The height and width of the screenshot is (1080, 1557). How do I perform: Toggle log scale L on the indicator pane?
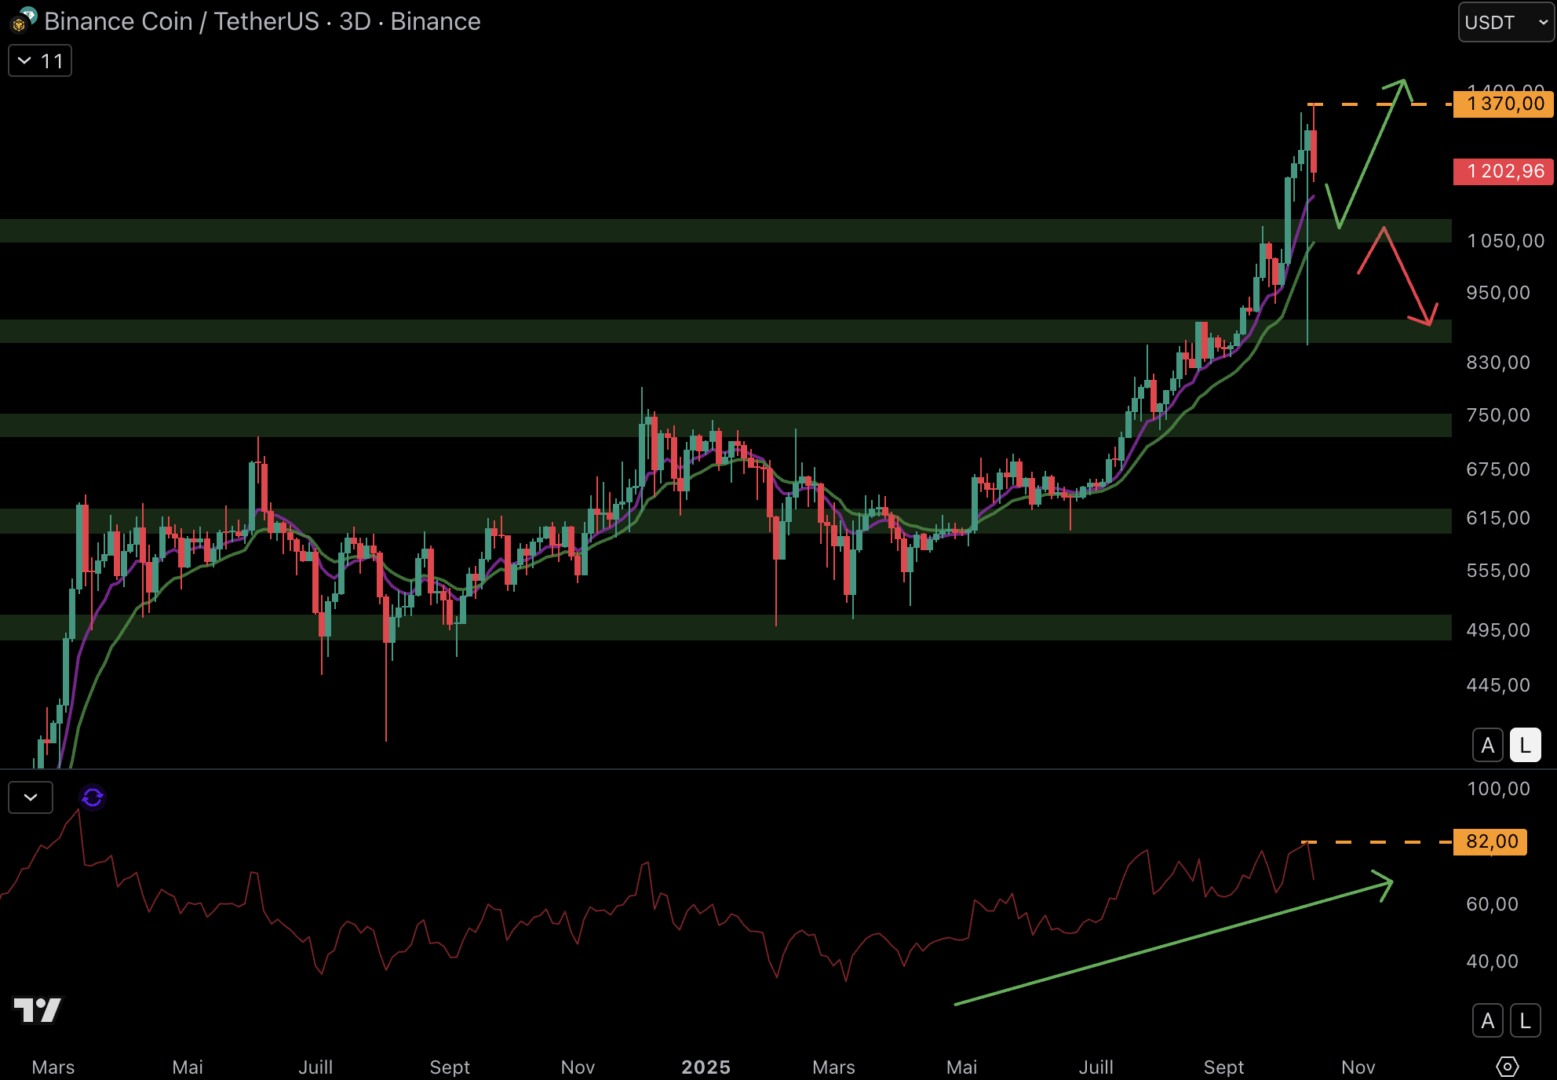click(1525, 1021)
